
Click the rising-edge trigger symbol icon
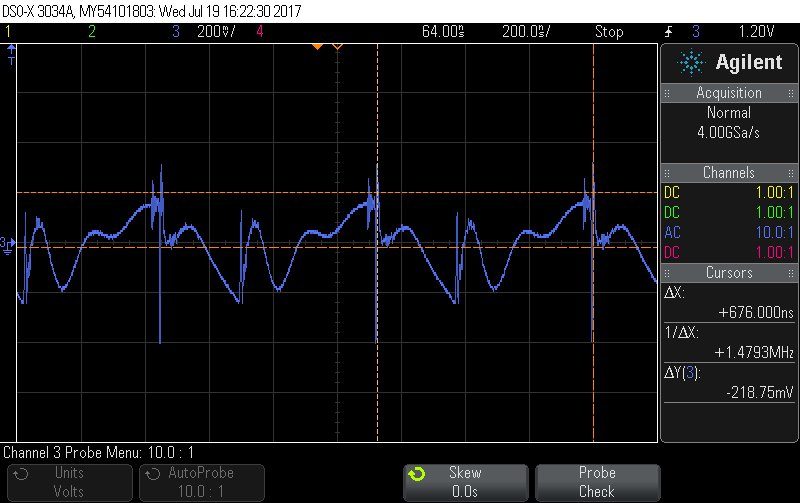(x=669, y=32)
